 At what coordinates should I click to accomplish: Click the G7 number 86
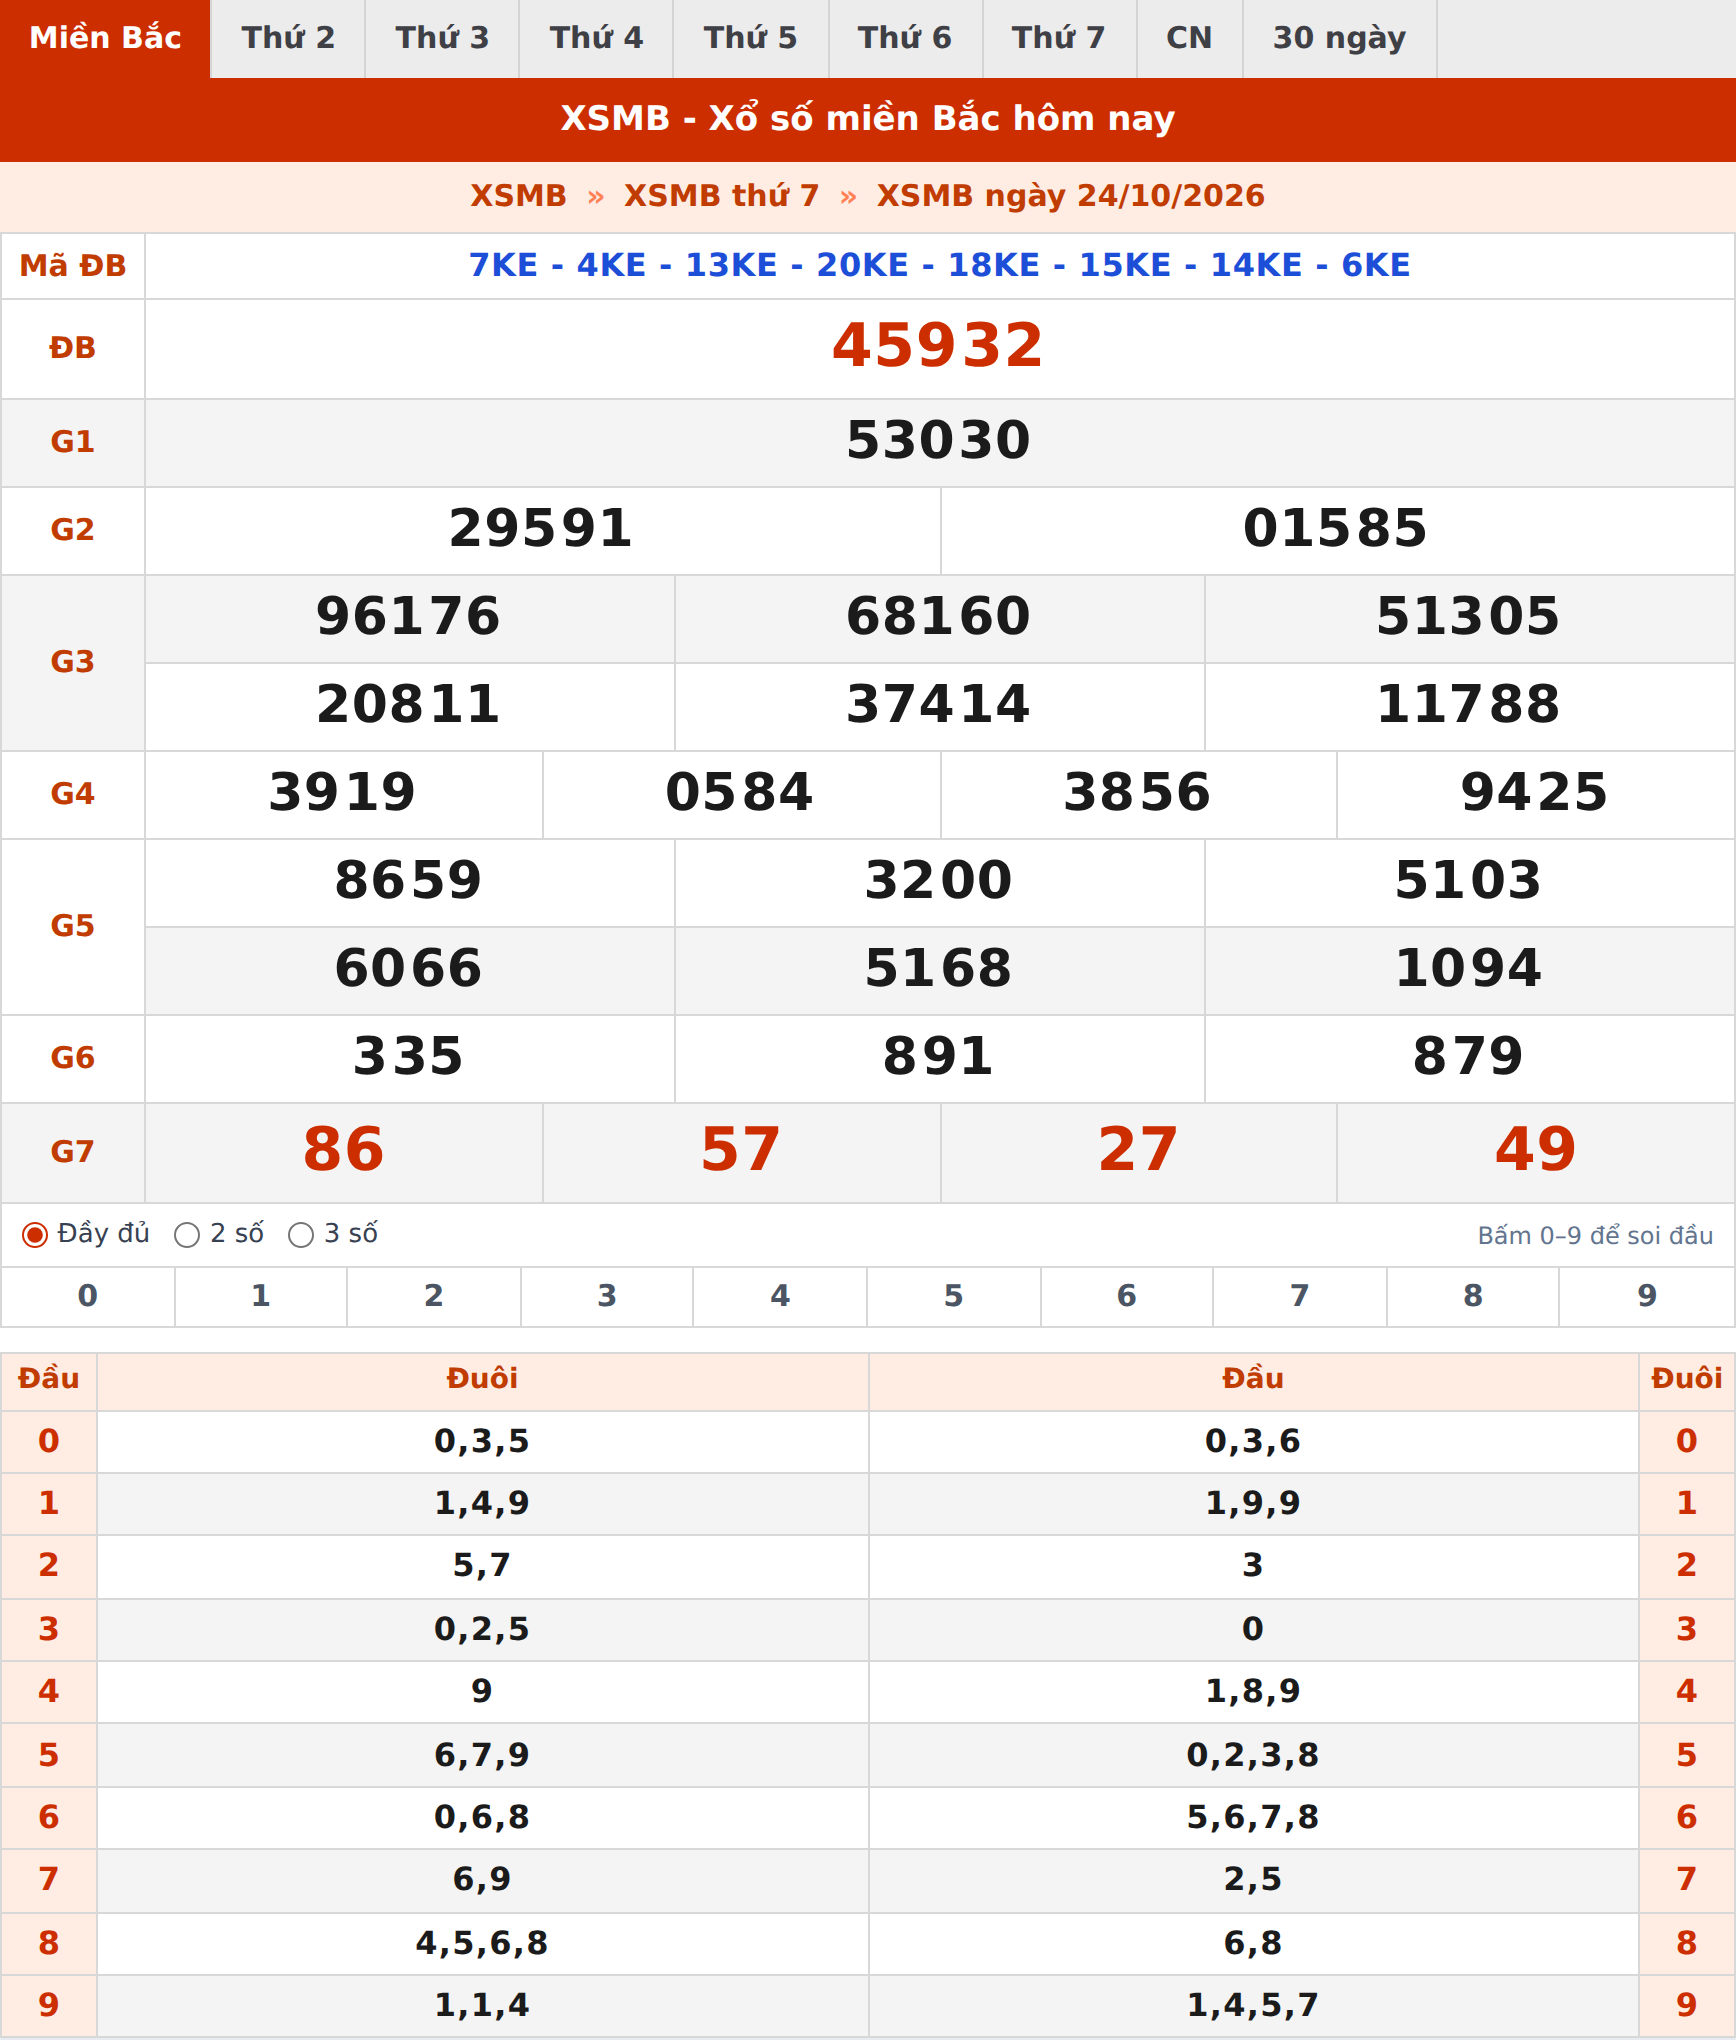pyautogui.click(x=343, y=1150)
